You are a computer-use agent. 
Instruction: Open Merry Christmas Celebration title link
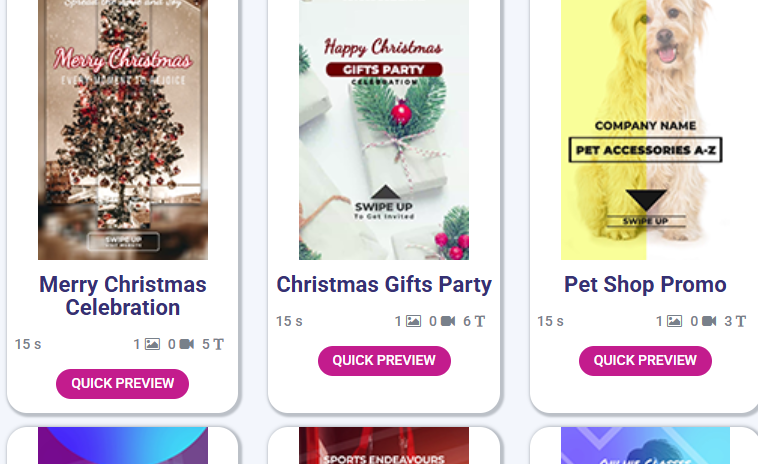coord(123,296)
